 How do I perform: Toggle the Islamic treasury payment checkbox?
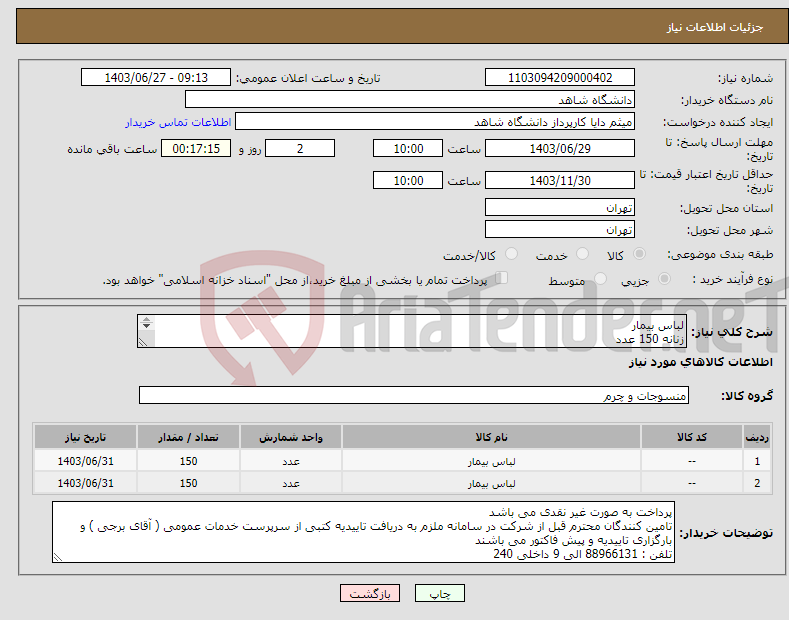pyautogui.click(x=501, y=278)
